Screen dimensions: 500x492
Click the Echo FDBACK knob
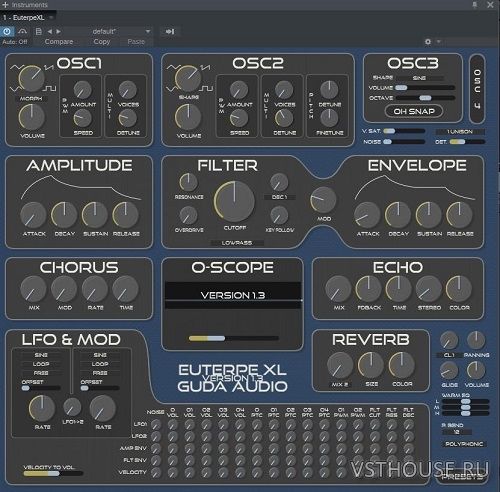[368, 289]
